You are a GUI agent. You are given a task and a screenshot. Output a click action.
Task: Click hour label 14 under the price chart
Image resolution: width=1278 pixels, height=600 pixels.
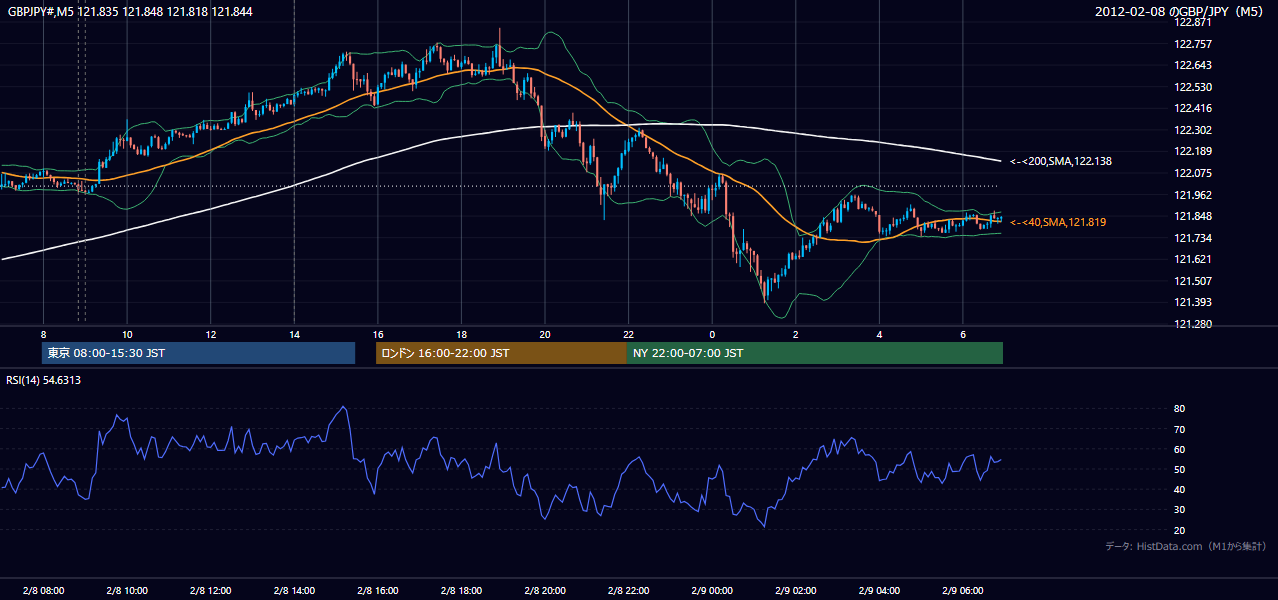[x=294, y=334]
